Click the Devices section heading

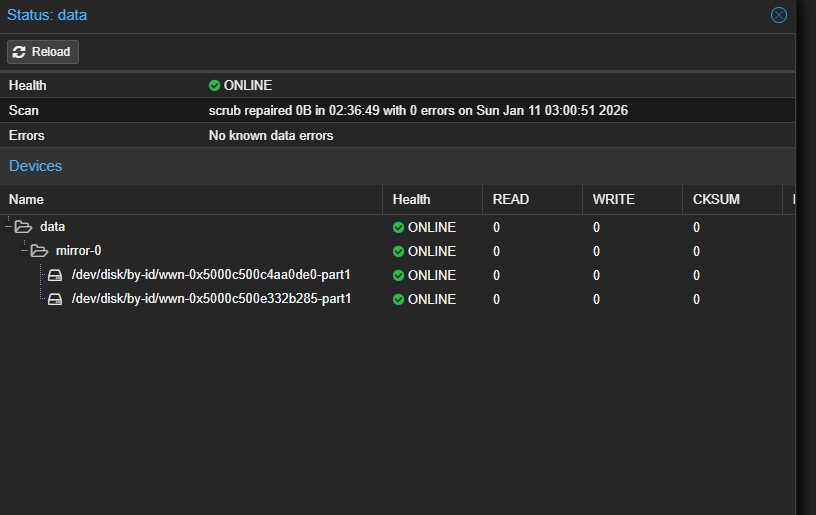coord(35,166)
